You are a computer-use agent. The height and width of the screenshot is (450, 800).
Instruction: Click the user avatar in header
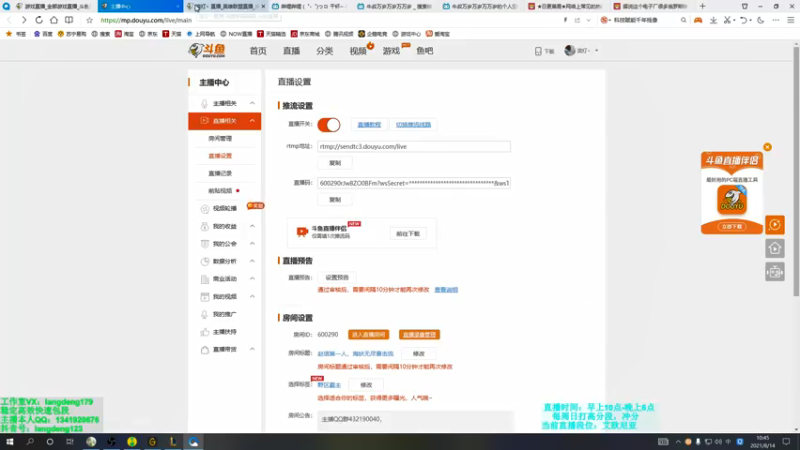tap(570, 50)
